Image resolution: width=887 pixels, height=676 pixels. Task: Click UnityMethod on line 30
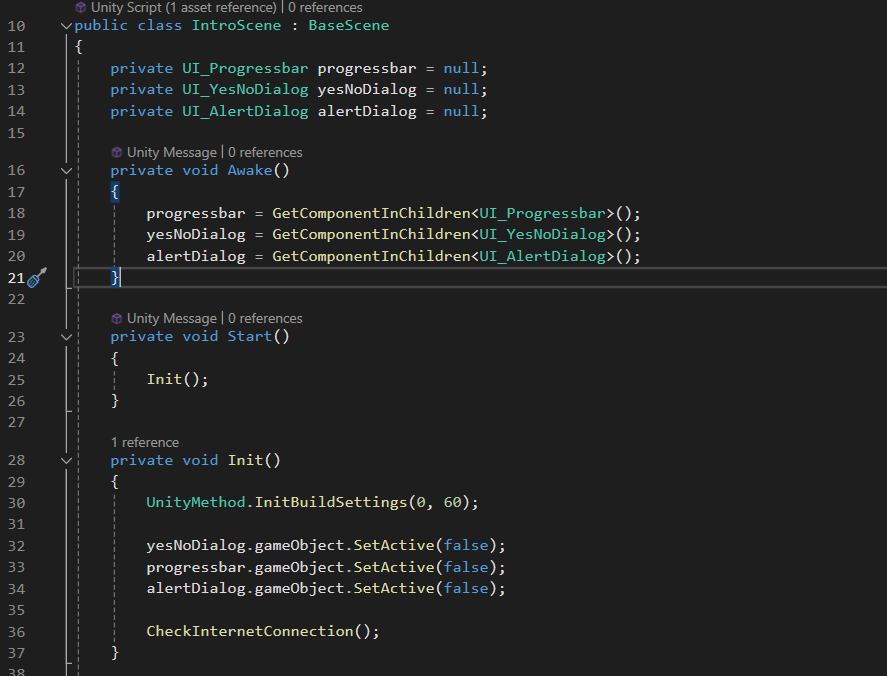(x=196, y=502)
